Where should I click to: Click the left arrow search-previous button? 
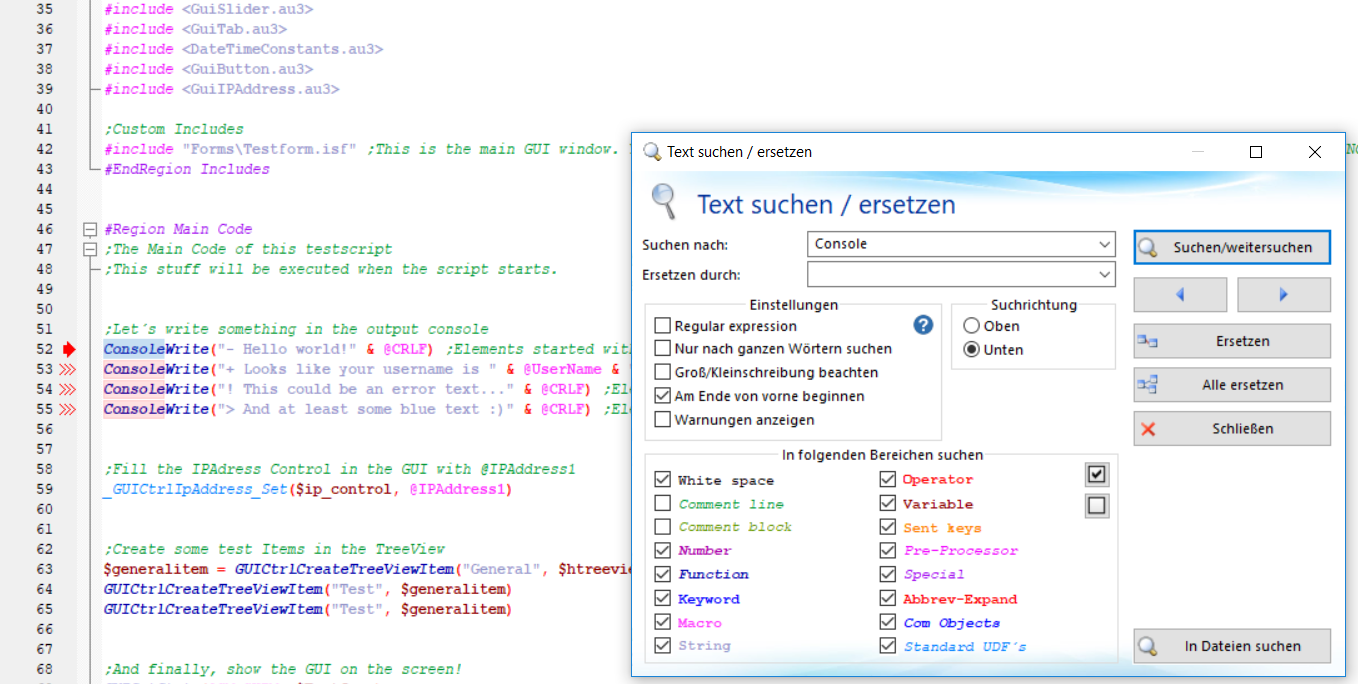tap(1180, 295)
